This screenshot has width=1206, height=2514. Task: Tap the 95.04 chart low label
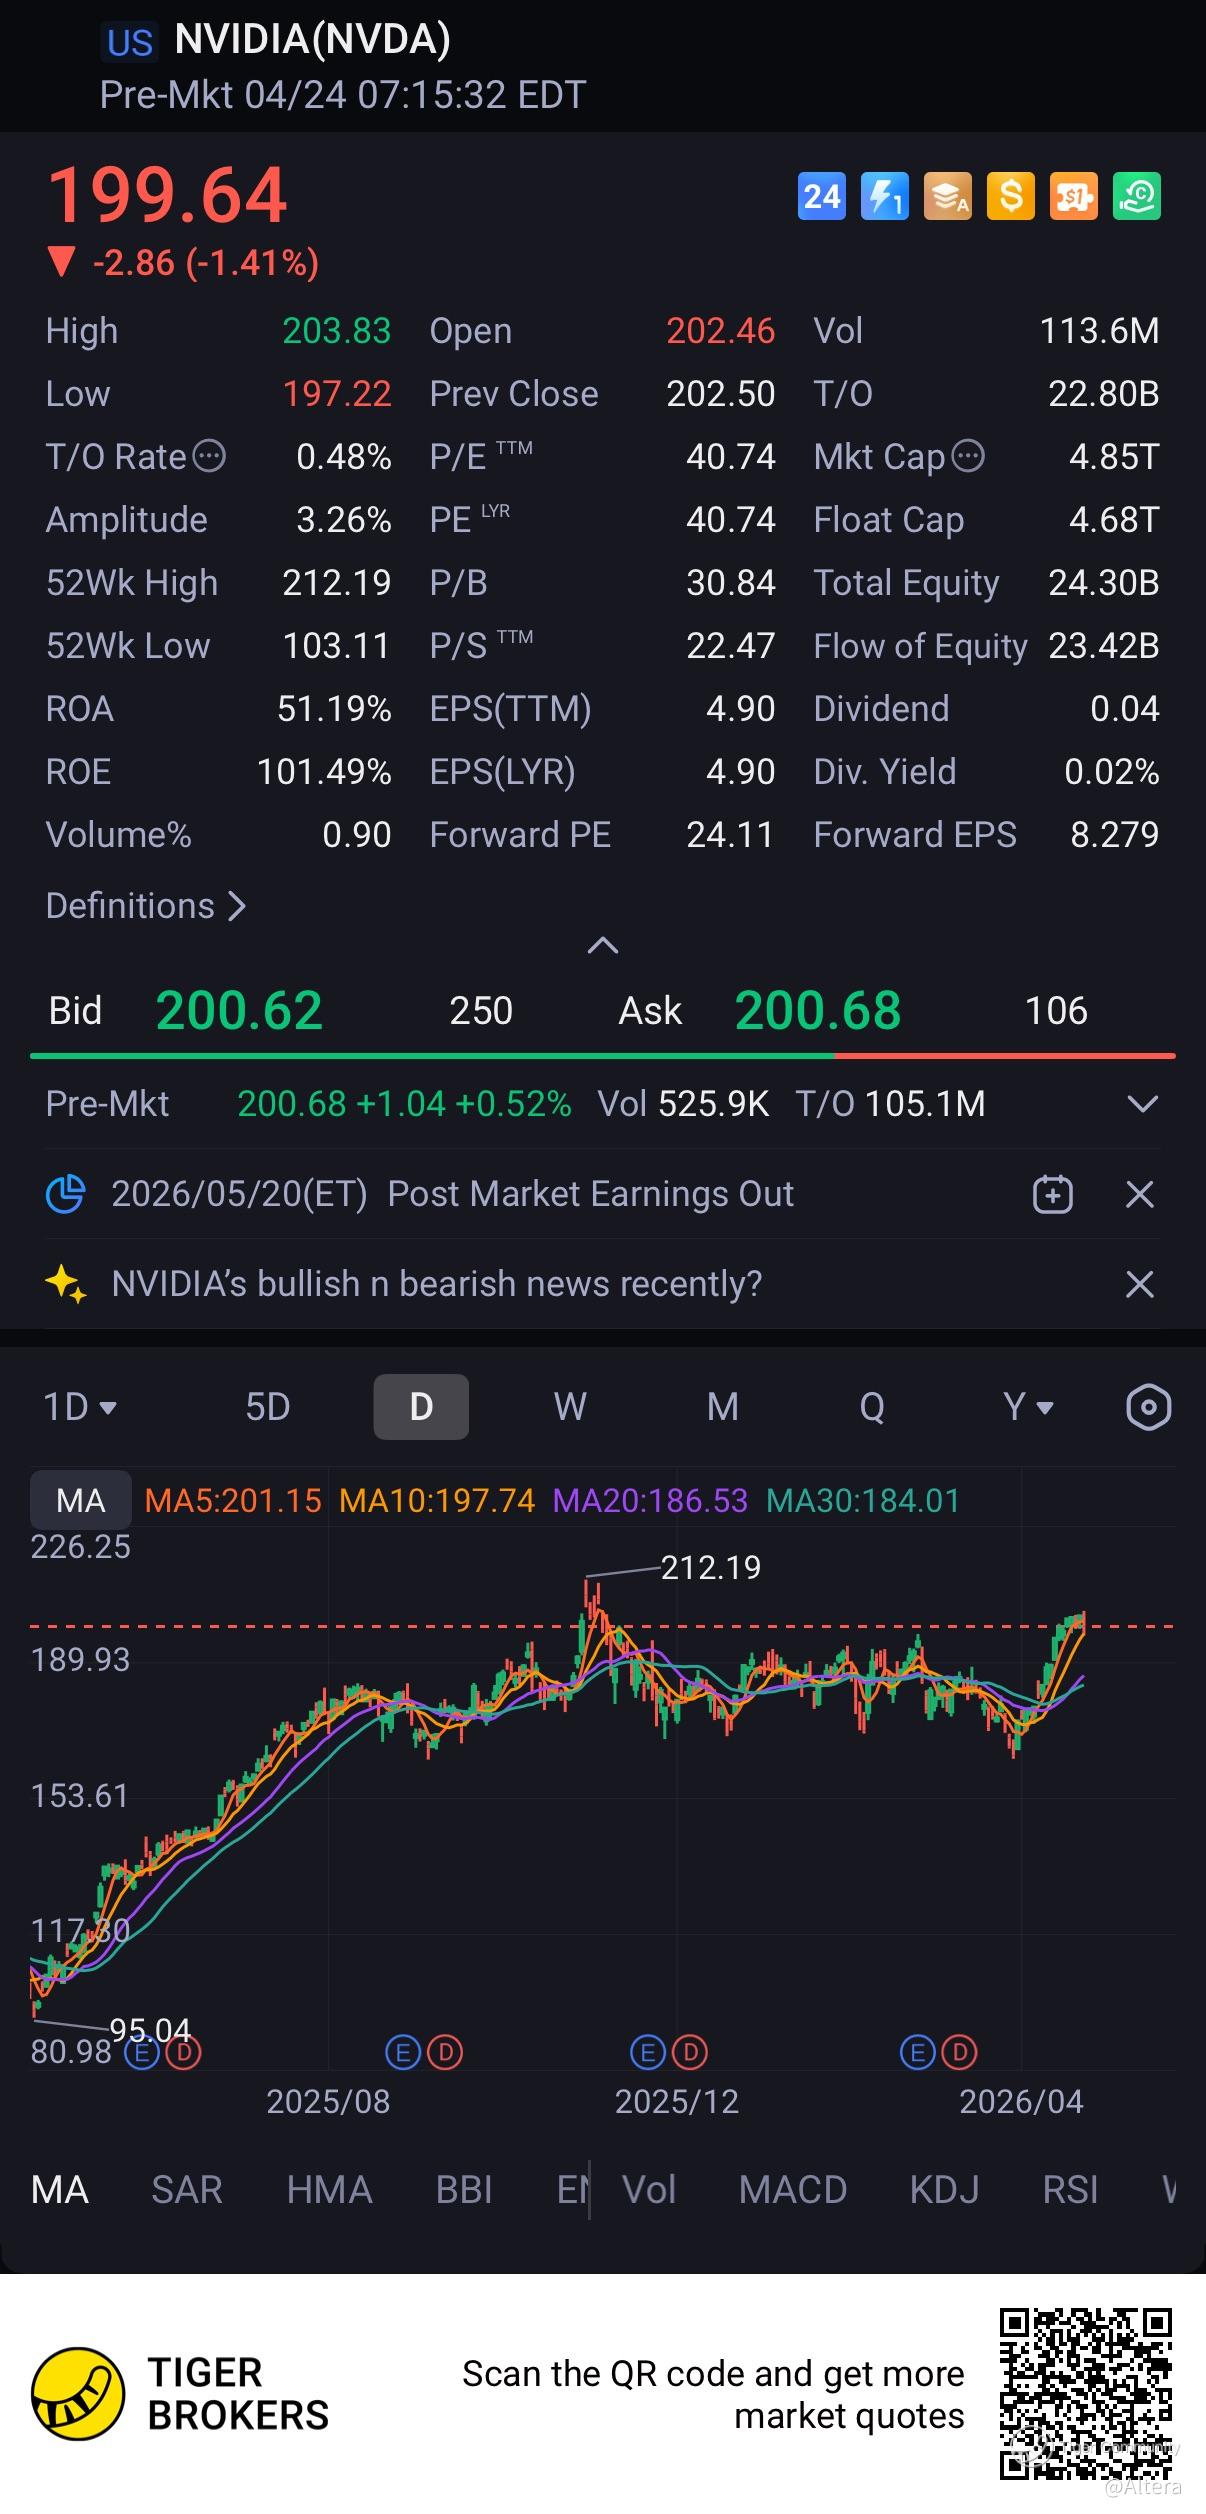[150, 2030]
